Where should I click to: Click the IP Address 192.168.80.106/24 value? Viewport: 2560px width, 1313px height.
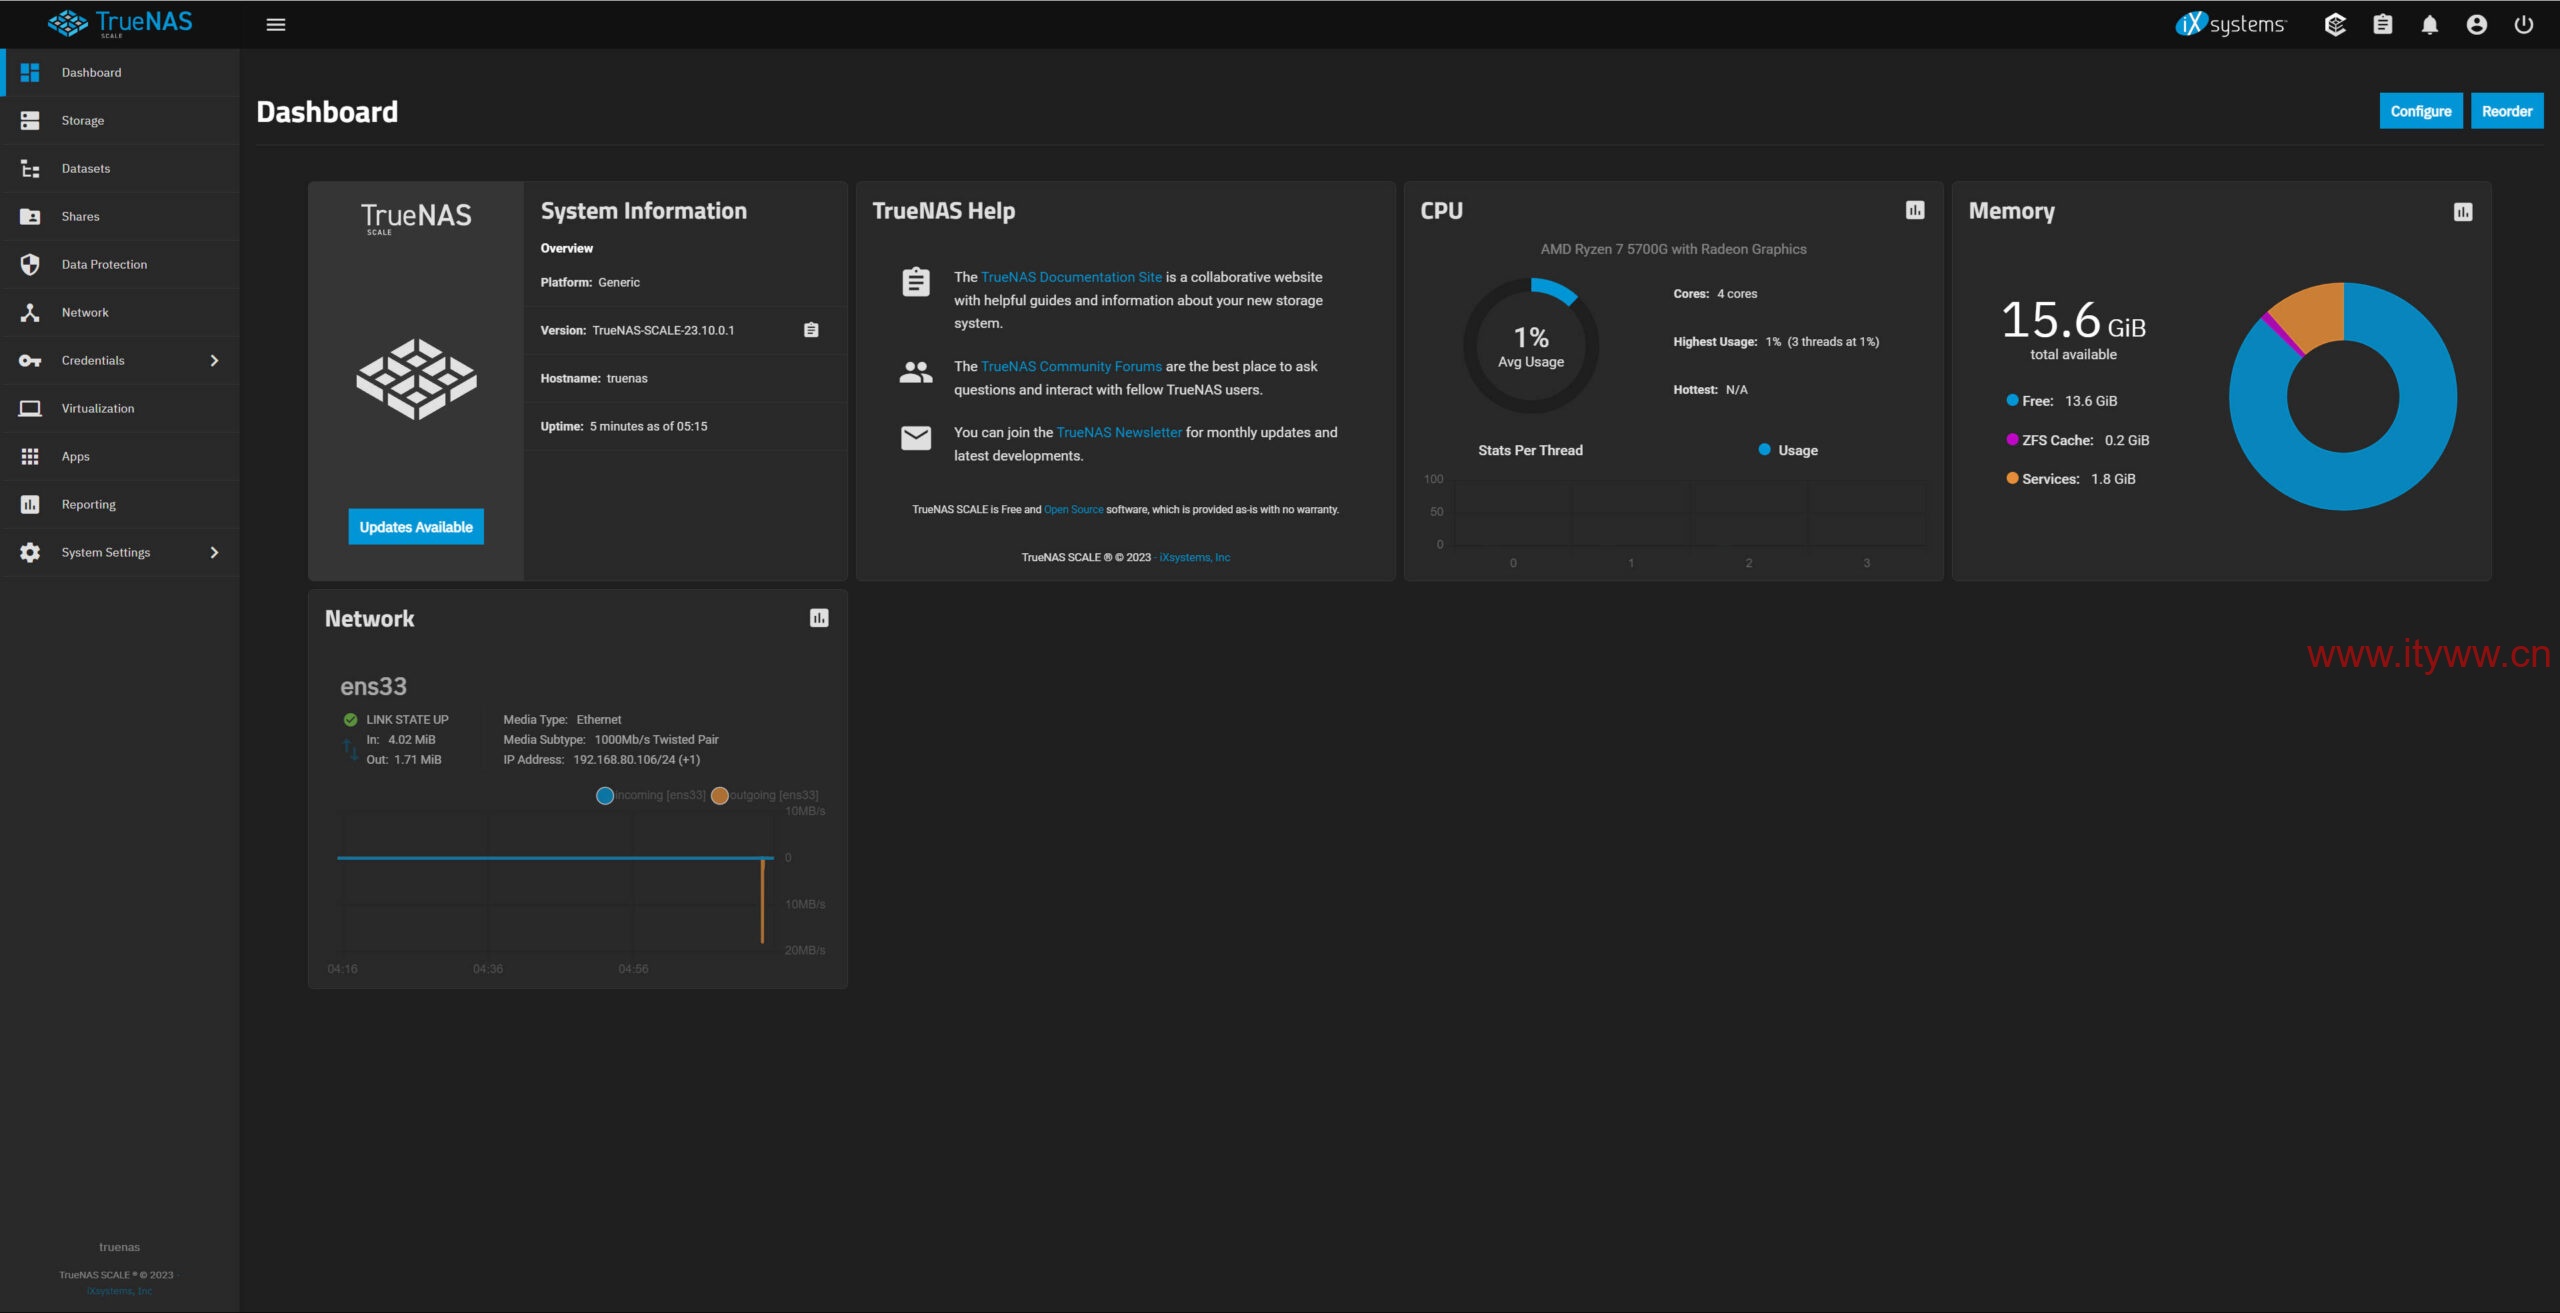click(x=636, y=760)
